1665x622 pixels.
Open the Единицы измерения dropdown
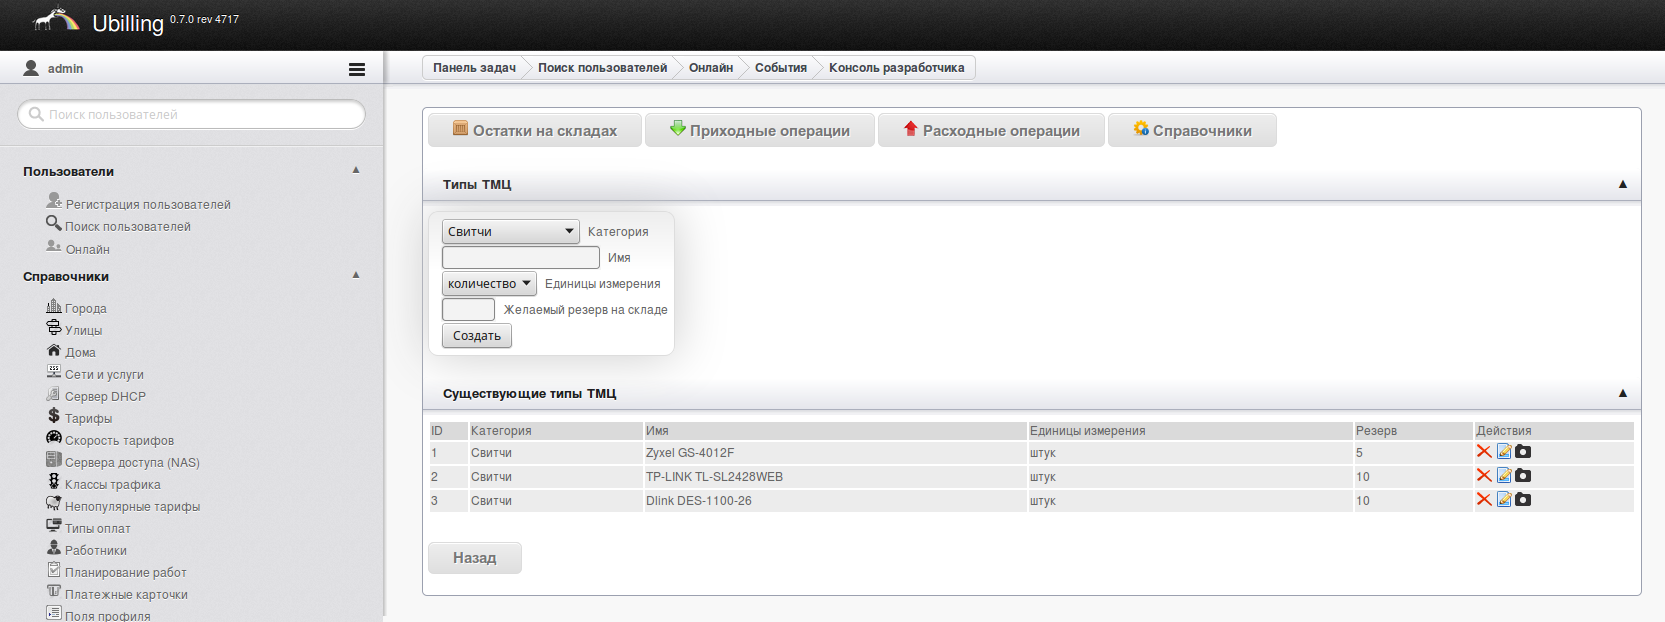pos(489,284)
